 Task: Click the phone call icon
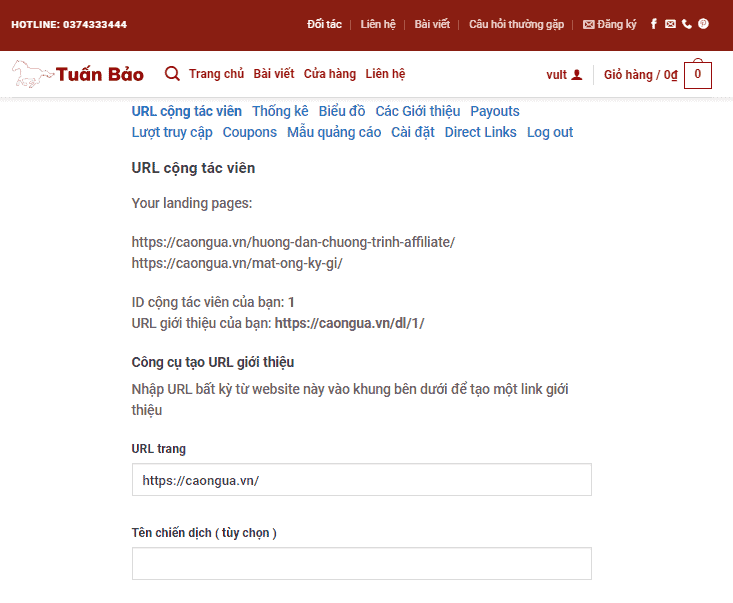click(686, 24)
